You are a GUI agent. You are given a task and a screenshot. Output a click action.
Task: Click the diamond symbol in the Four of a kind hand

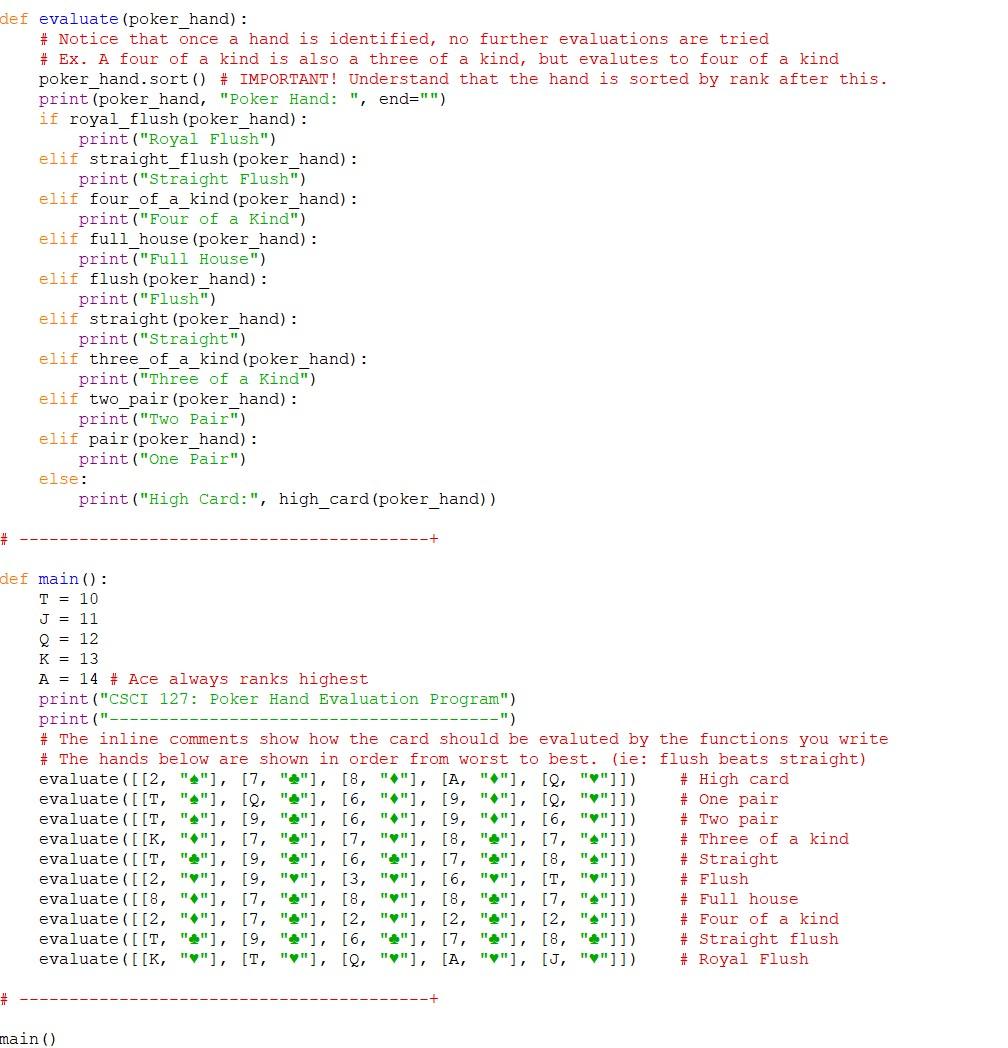(x=192, y=918)
